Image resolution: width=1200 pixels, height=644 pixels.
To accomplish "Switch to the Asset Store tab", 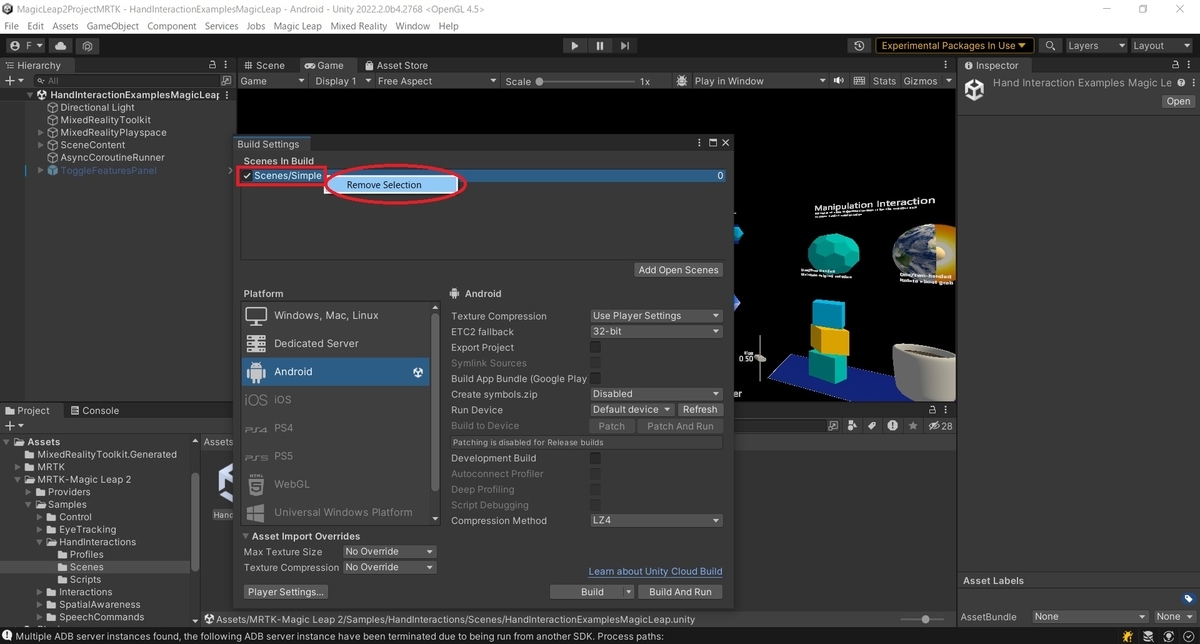I will point(396,65).
